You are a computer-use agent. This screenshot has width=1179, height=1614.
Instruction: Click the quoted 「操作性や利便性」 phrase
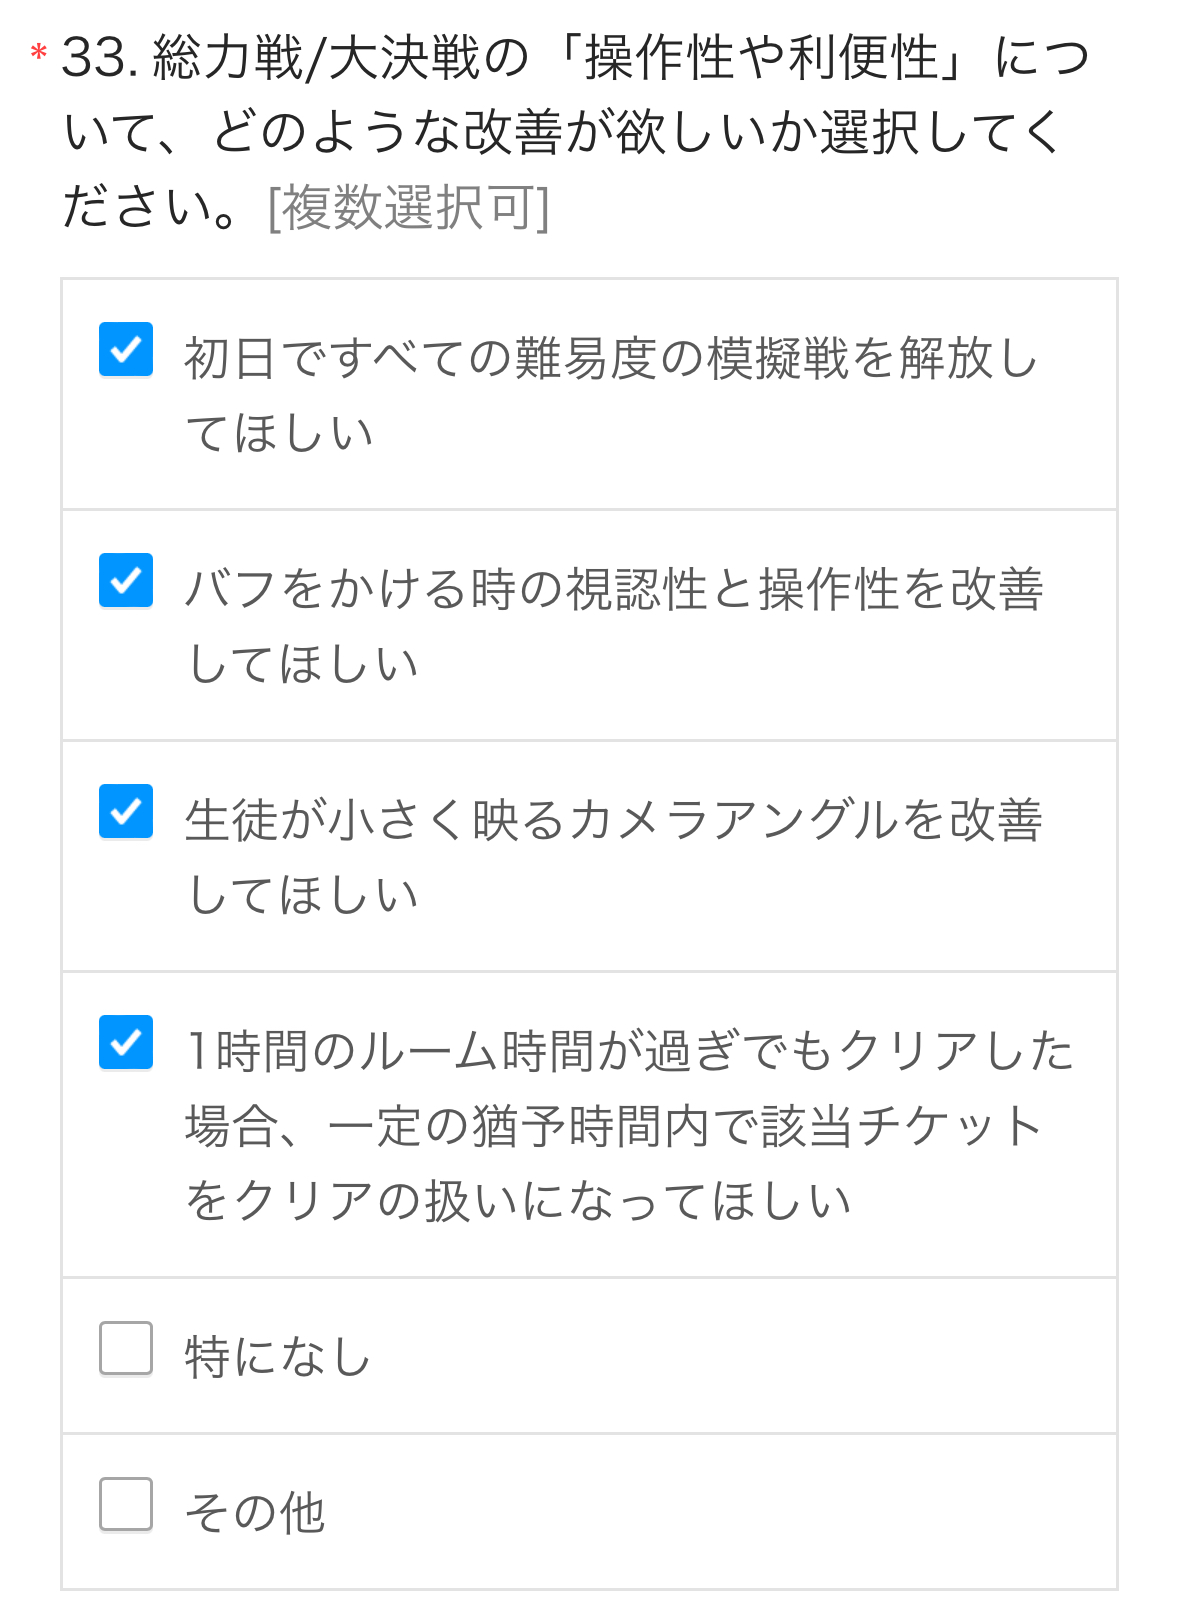pos(760,58)
